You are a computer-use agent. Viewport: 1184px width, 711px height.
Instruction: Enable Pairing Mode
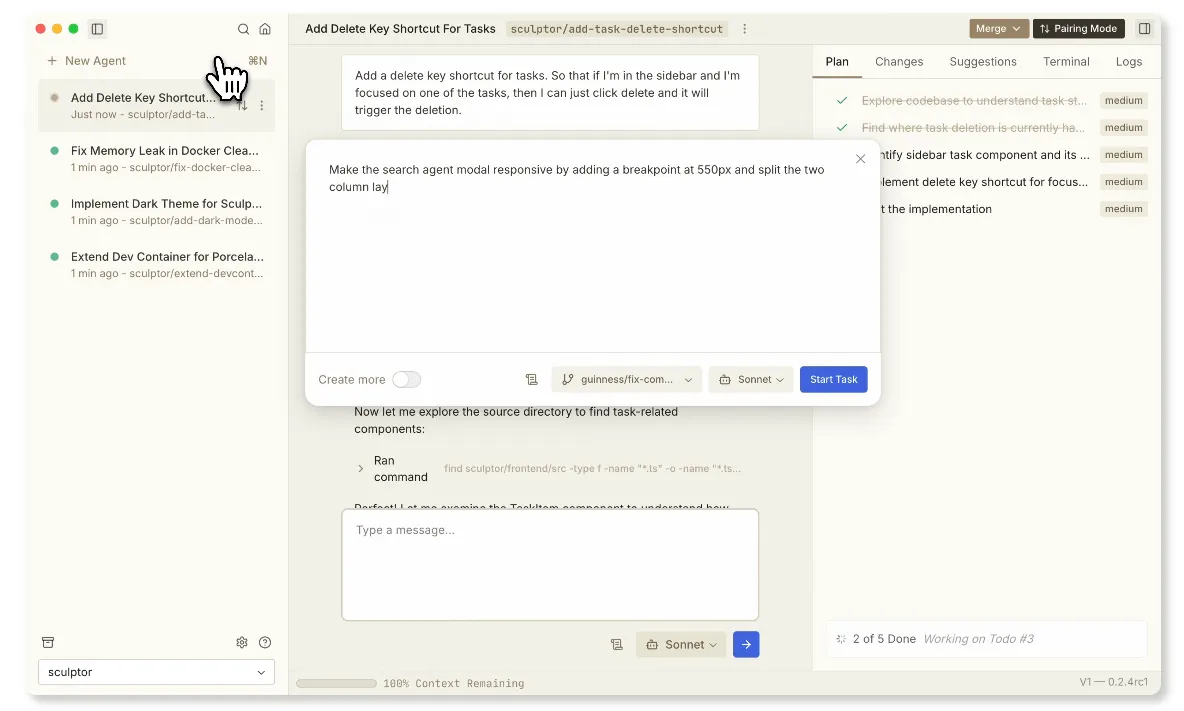click(1078, 29)
